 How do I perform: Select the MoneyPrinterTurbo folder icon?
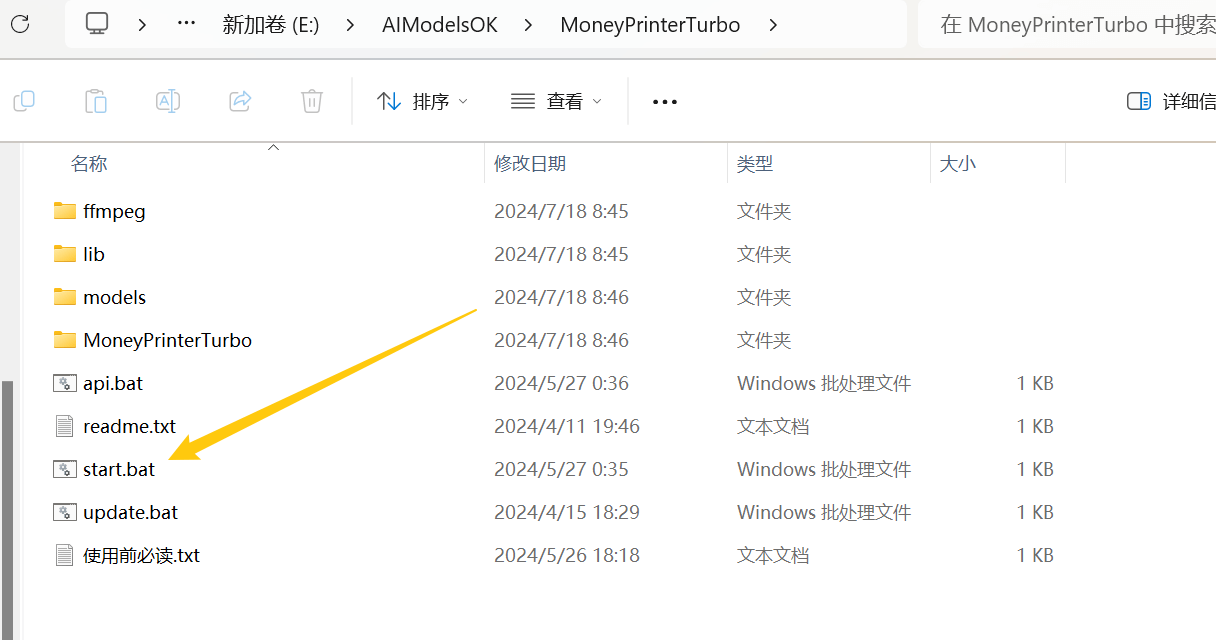point(65,340)
